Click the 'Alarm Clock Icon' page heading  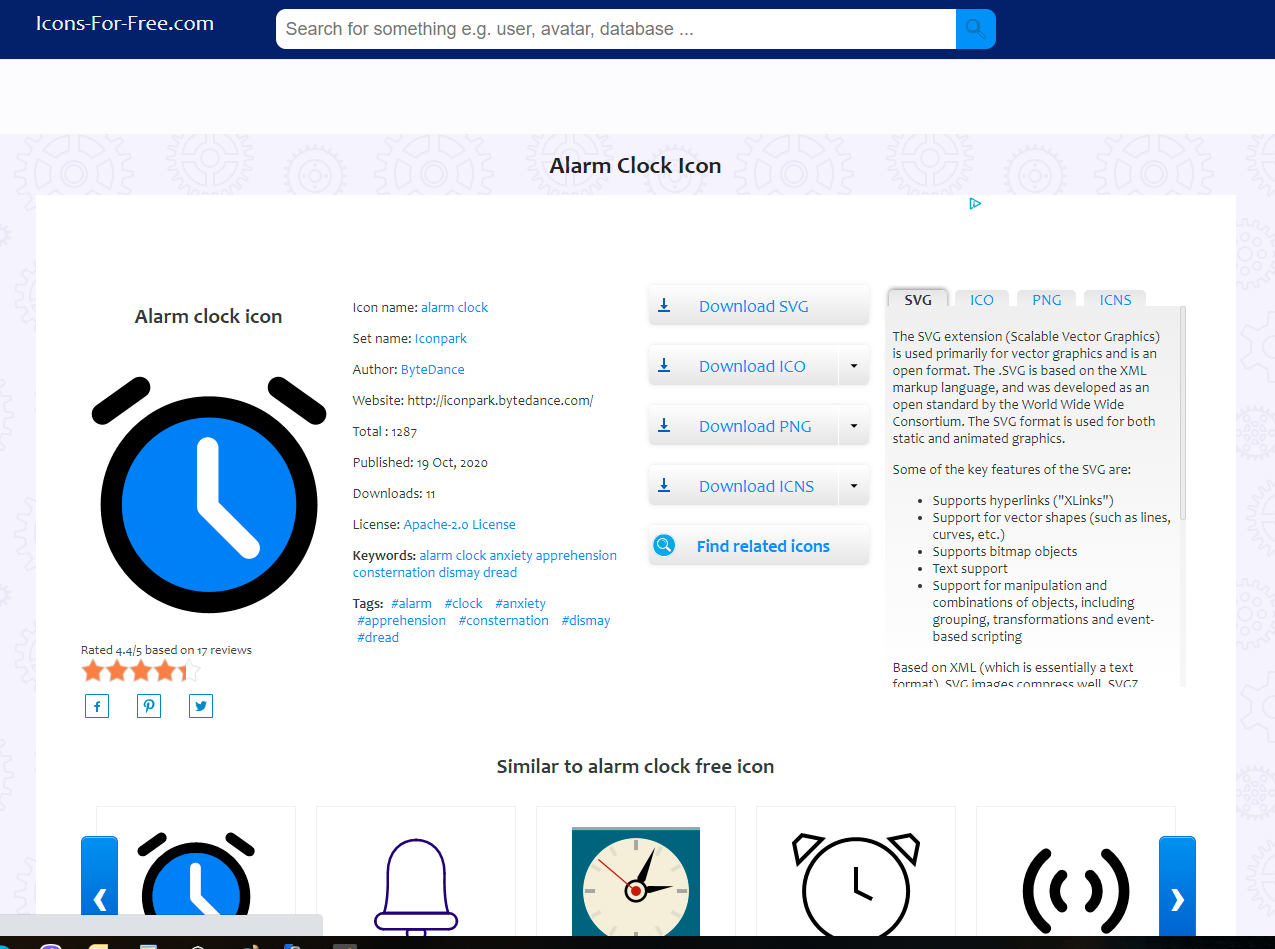click(636, 166)
